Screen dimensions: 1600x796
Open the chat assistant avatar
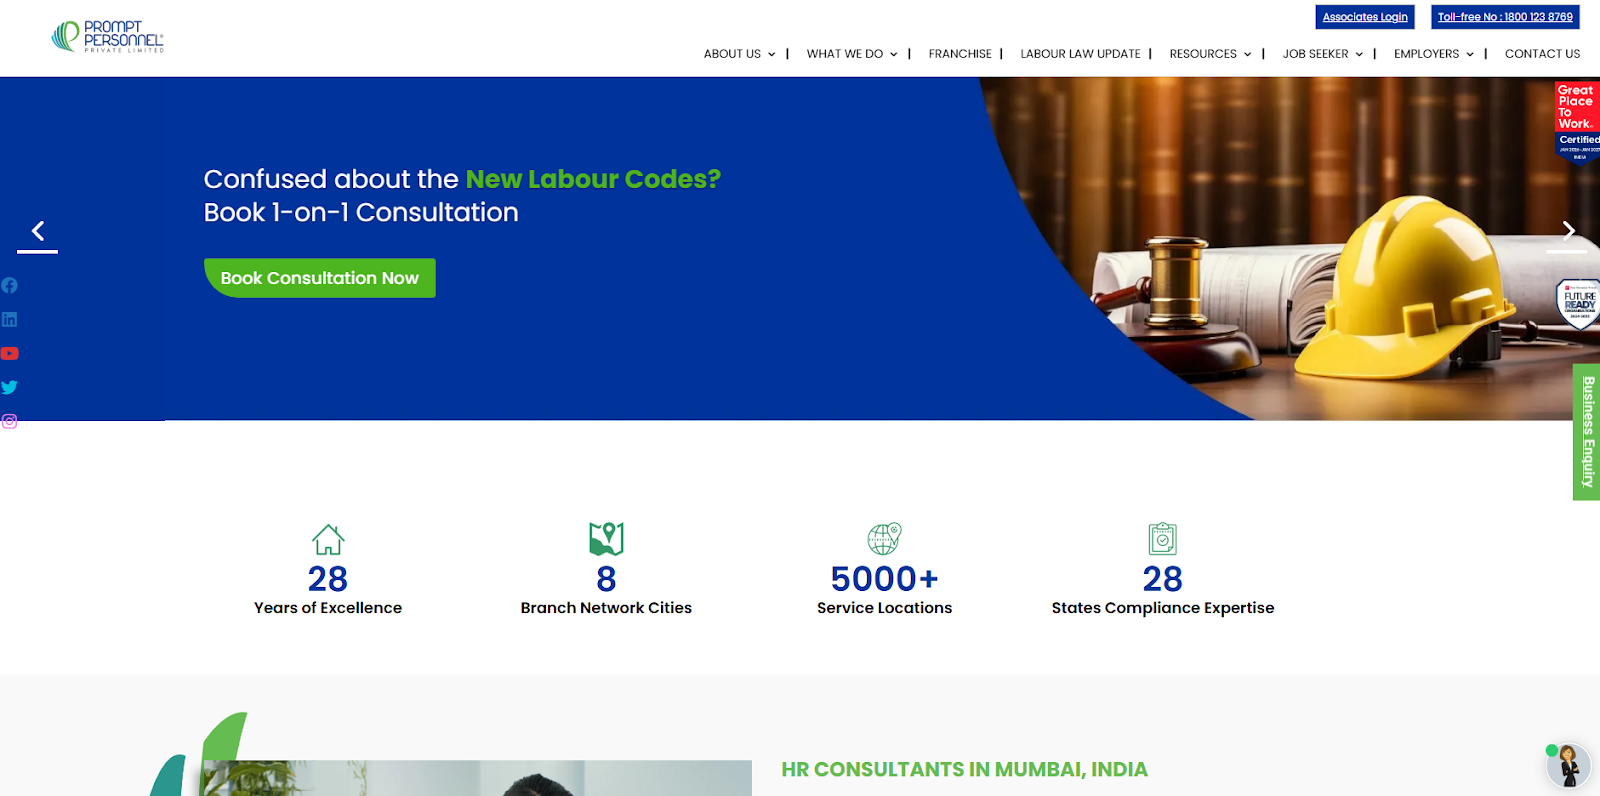point(1567,766)
